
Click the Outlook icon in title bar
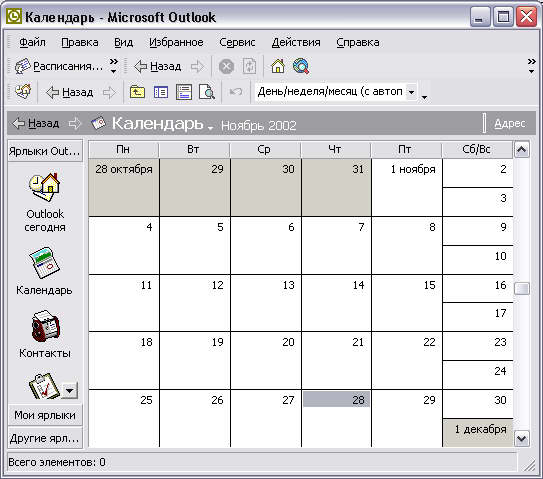point(14,16)
